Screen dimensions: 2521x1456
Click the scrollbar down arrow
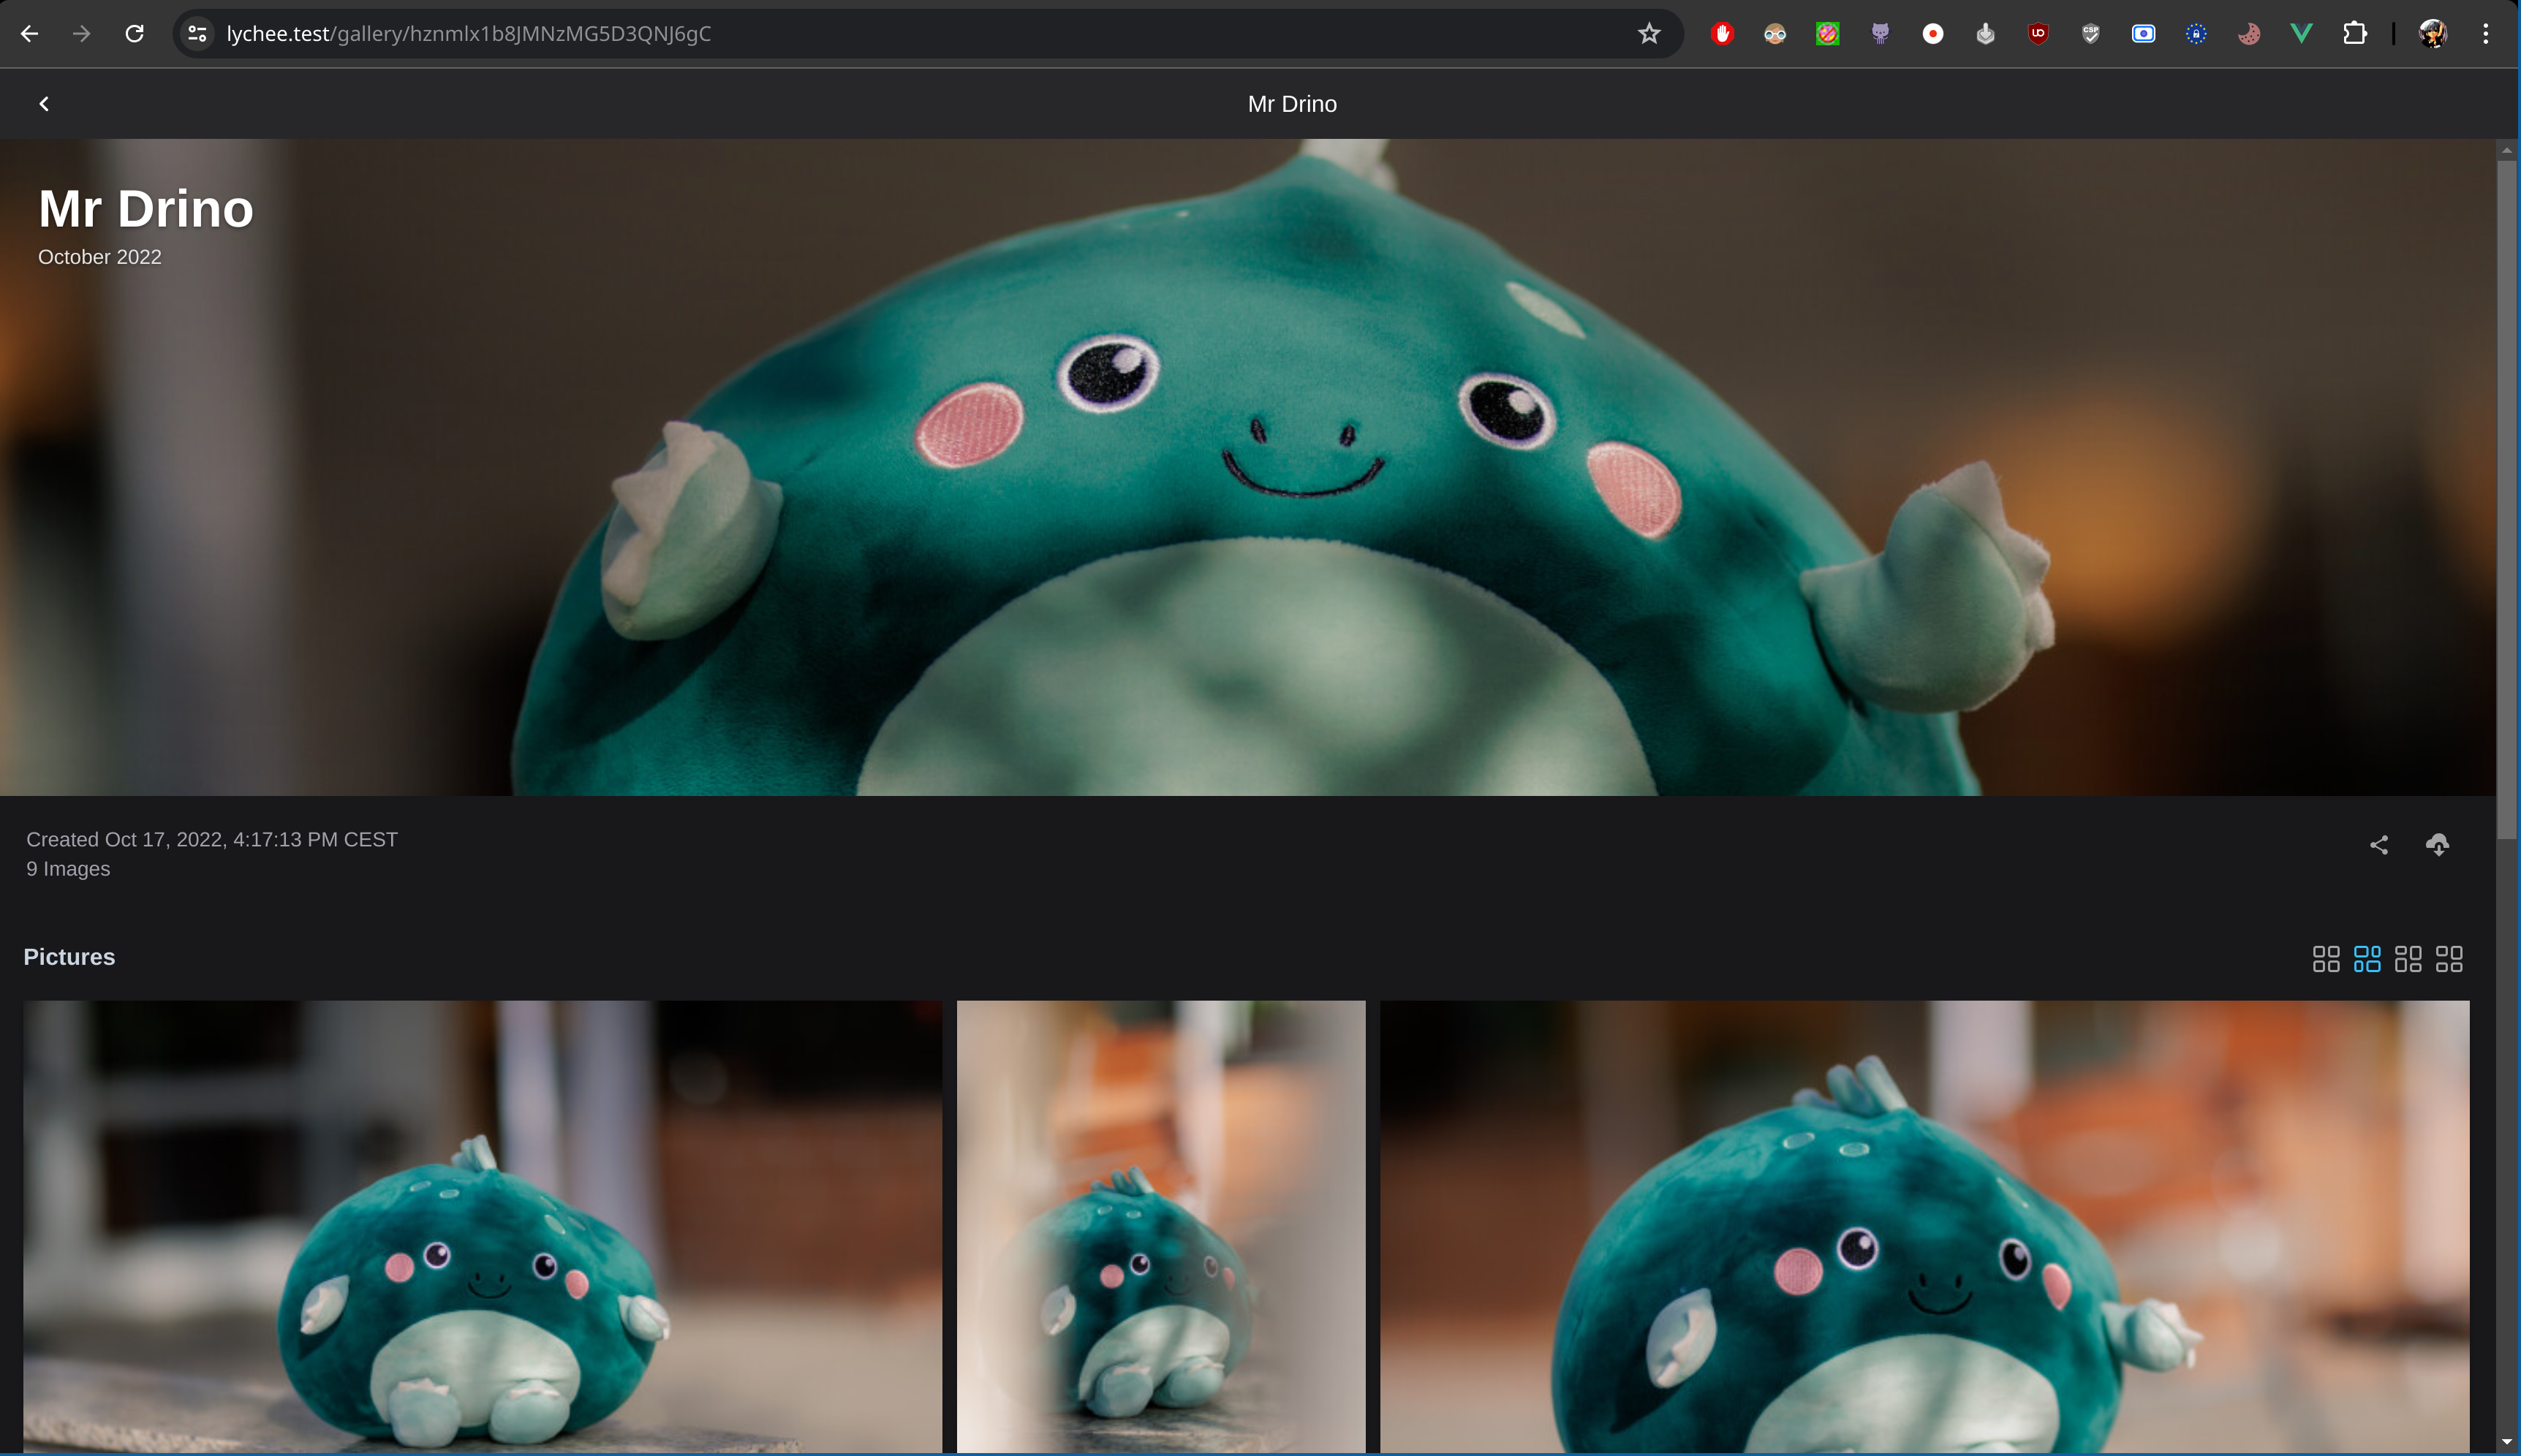pos(2506,1442)
